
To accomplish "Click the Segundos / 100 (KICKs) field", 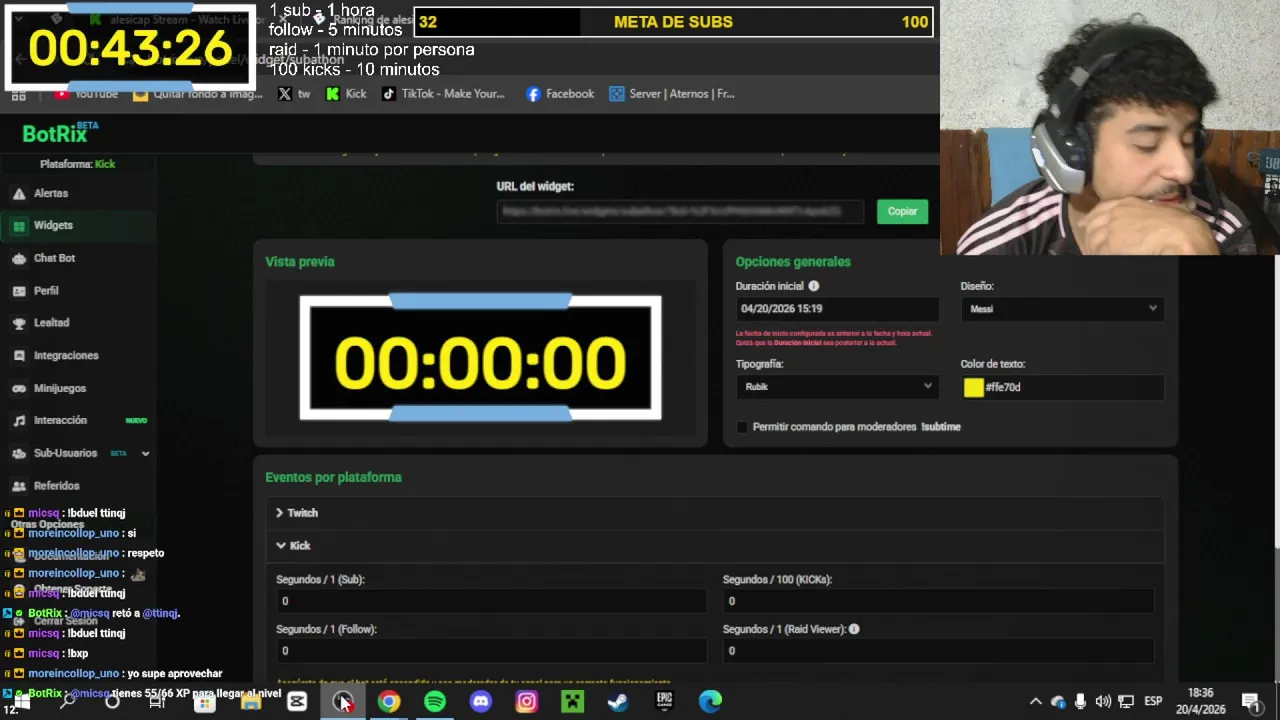I will 938,601.
